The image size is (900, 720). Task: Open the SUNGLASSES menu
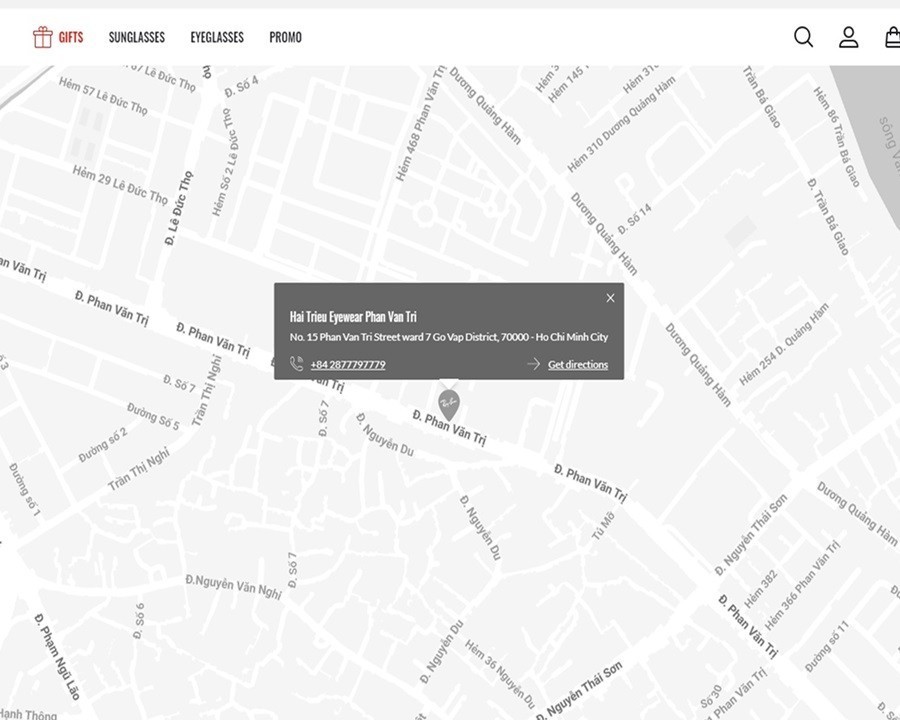pos(136,37)
